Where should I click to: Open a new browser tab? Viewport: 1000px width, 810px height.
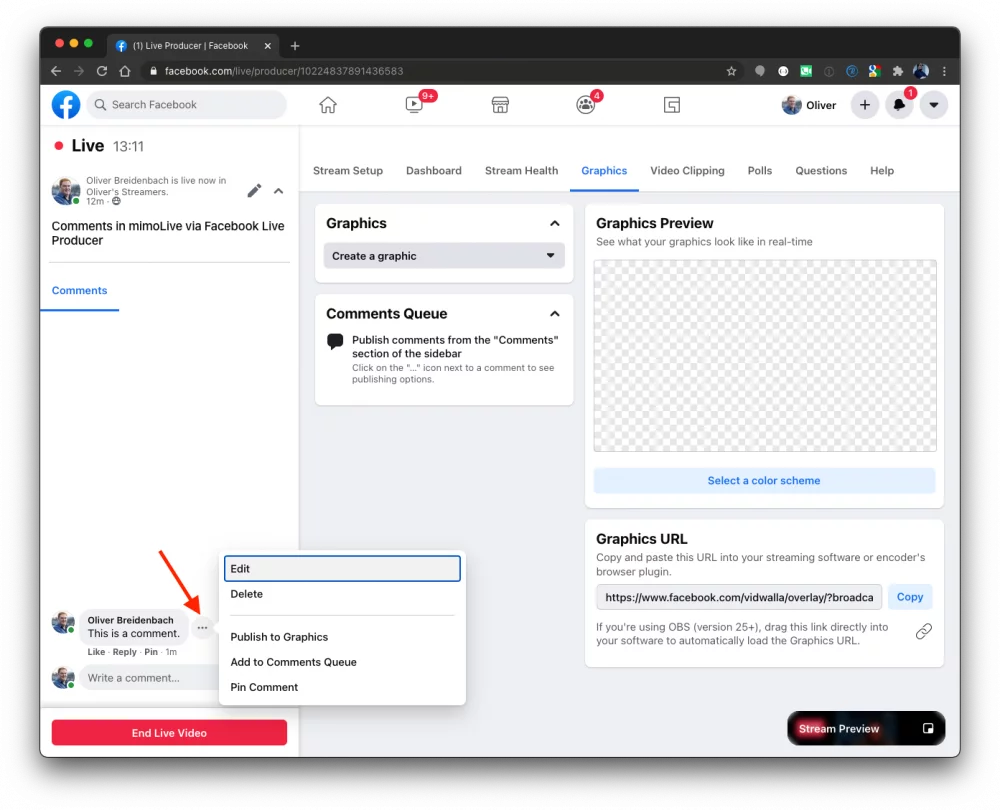[295, 46]
